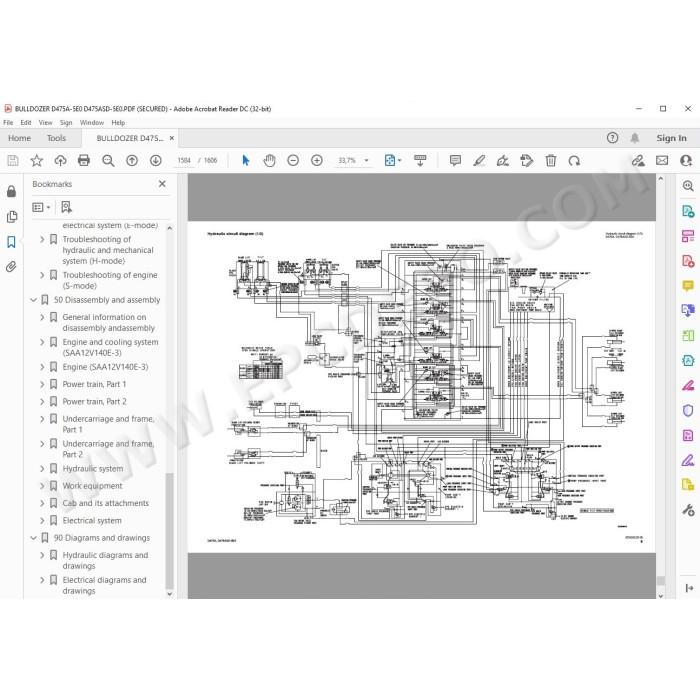View notifications via bell icon
Image resolution: width=700 pixels, height=700 pixels.
click(x=634, y=138)
